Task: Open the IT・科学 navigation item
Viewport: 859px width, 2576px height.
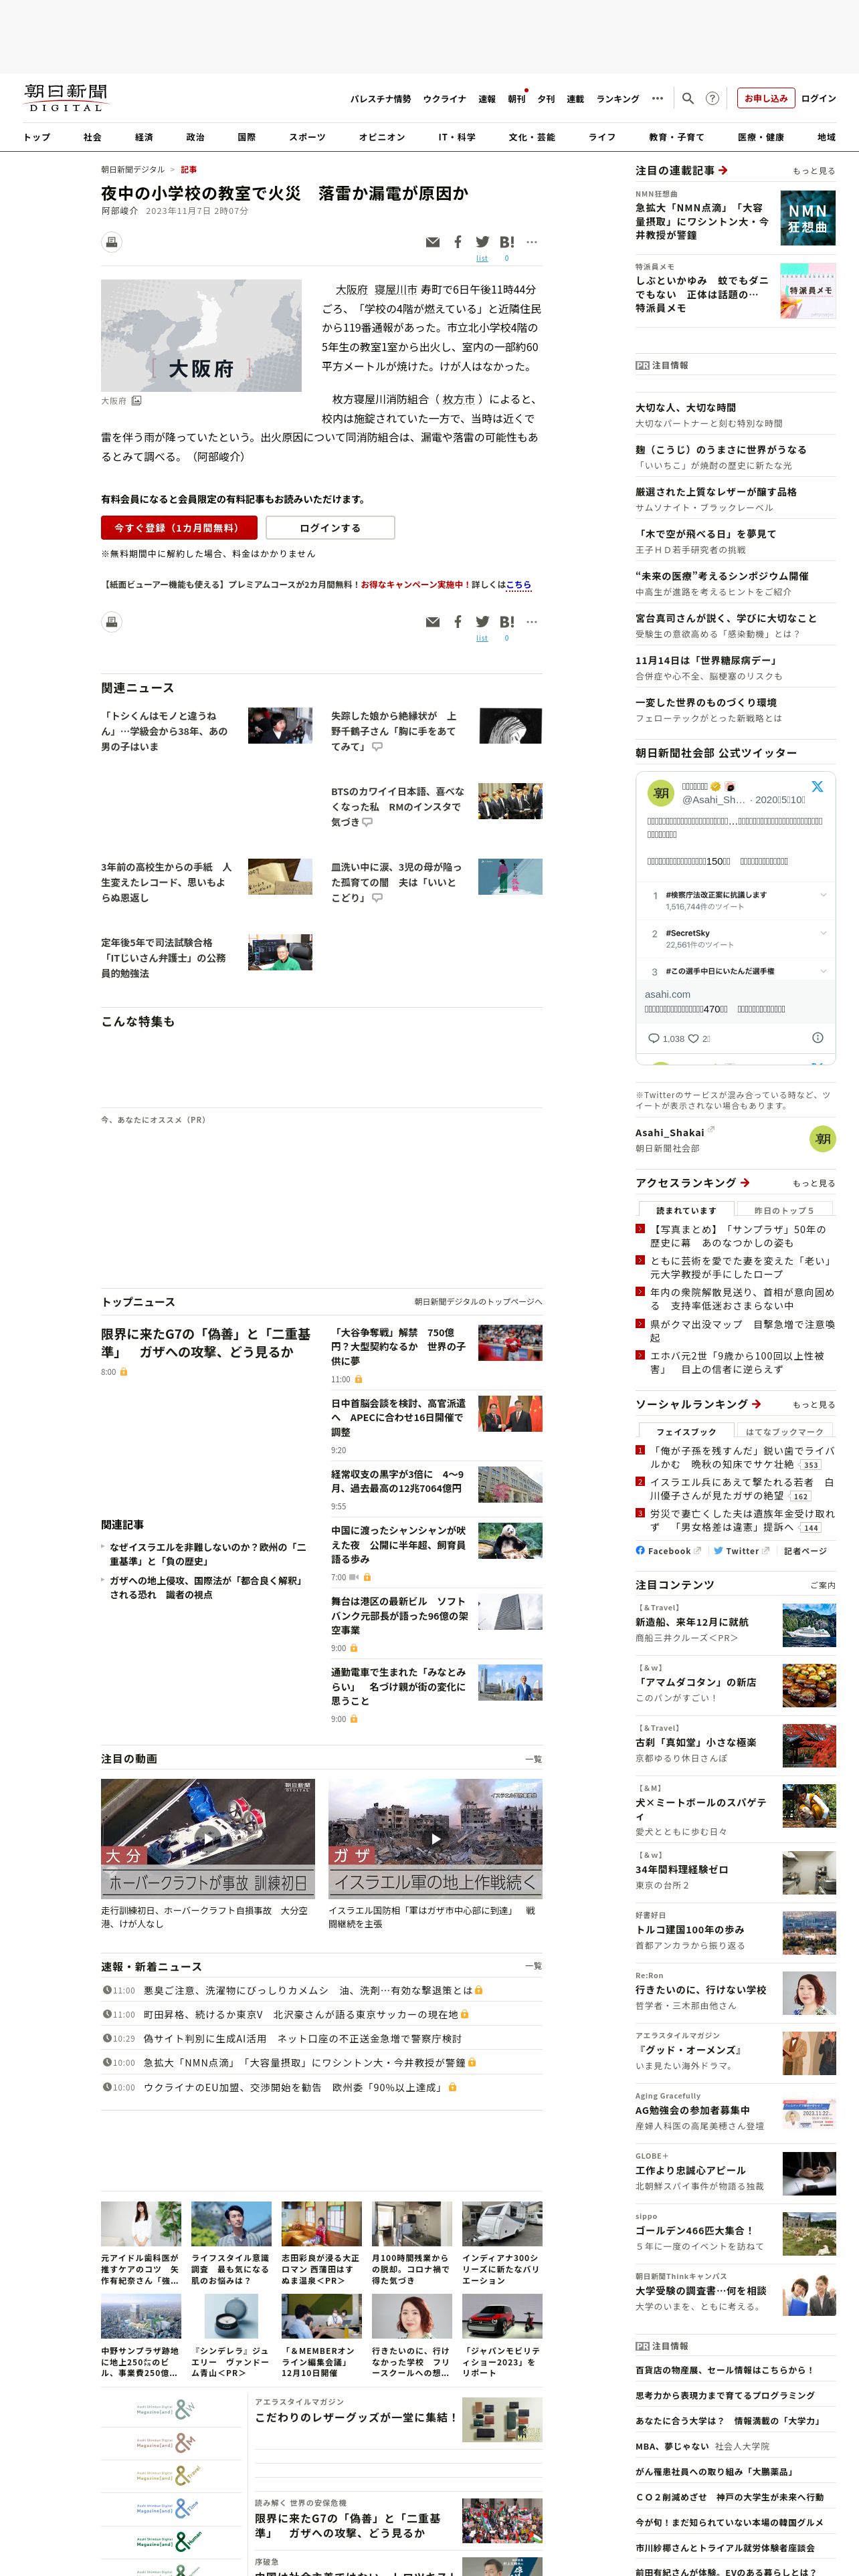Action: point(457,137)
